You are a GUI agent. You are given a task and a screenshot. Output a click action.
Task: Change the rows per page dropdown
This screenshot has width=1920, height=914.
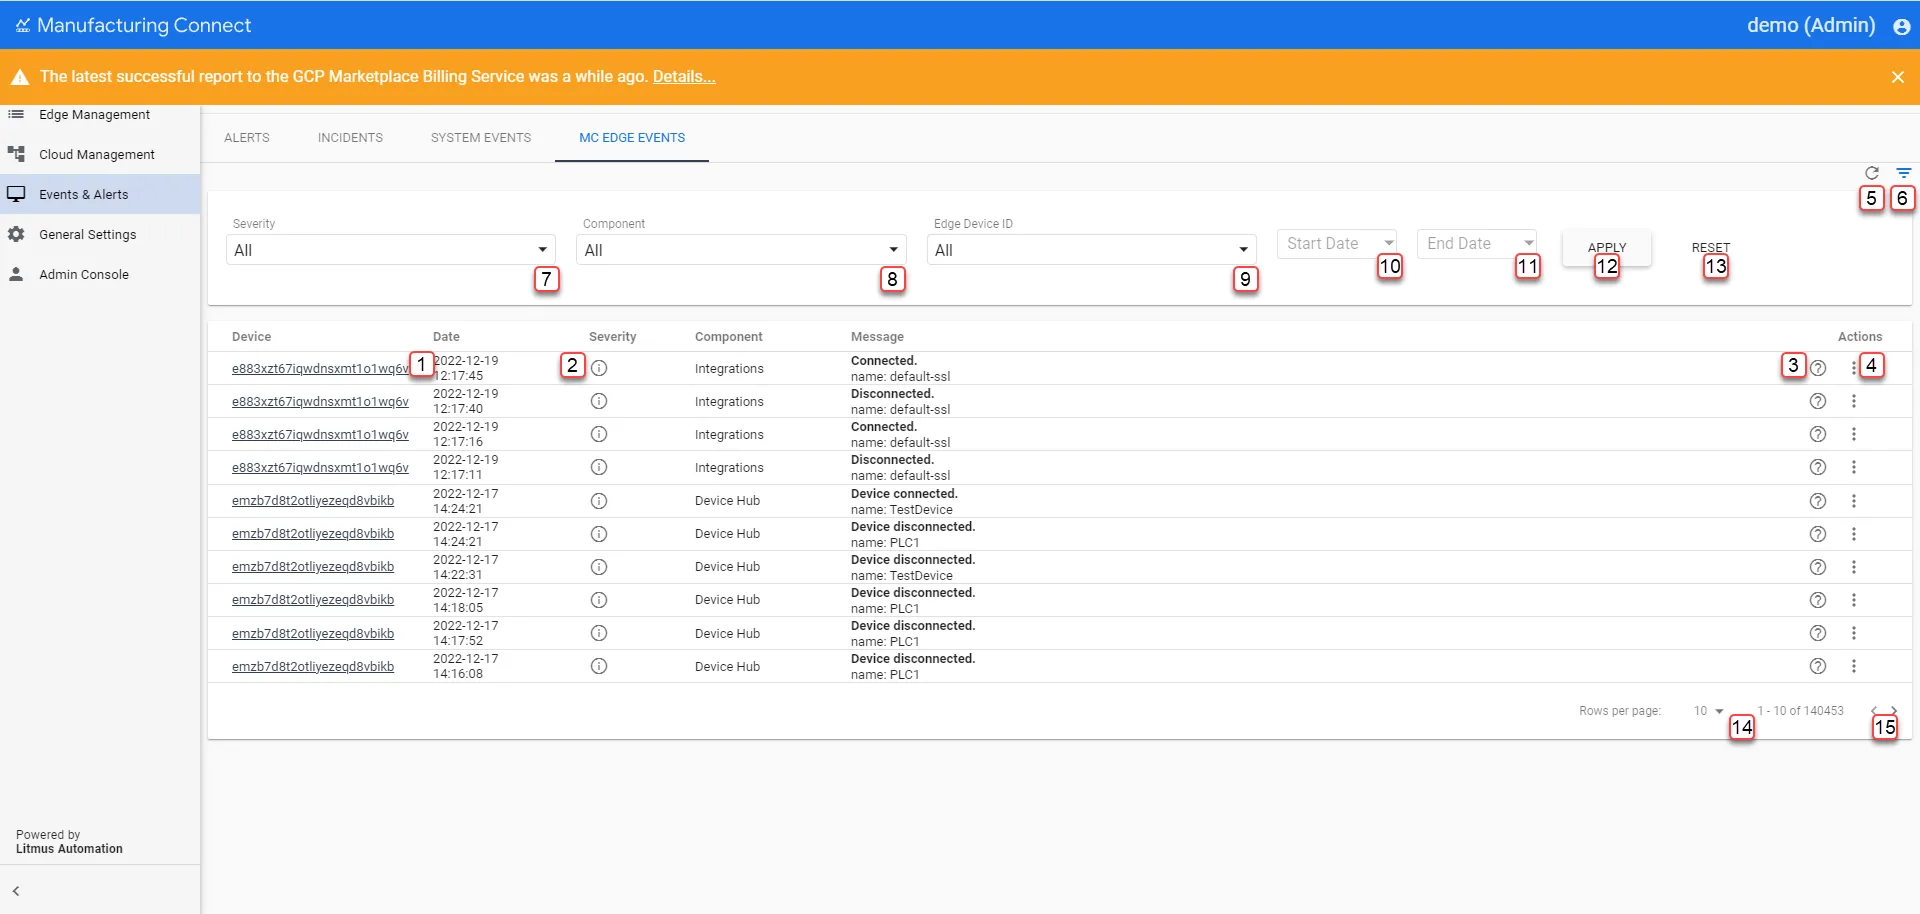point(1709,711)
